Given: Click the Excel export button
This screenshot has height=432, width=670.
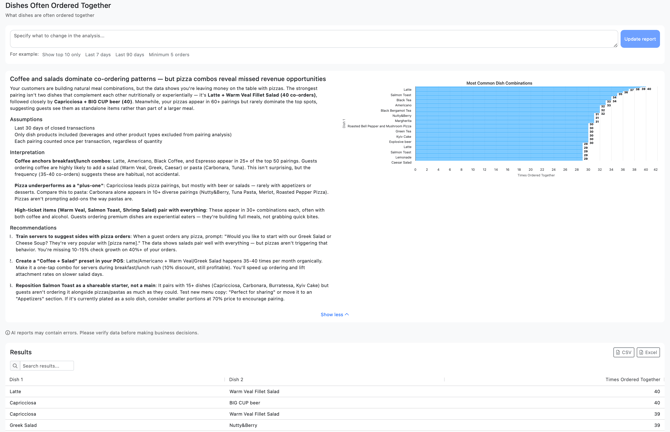Looking at the screenshot, I should 648,352.
